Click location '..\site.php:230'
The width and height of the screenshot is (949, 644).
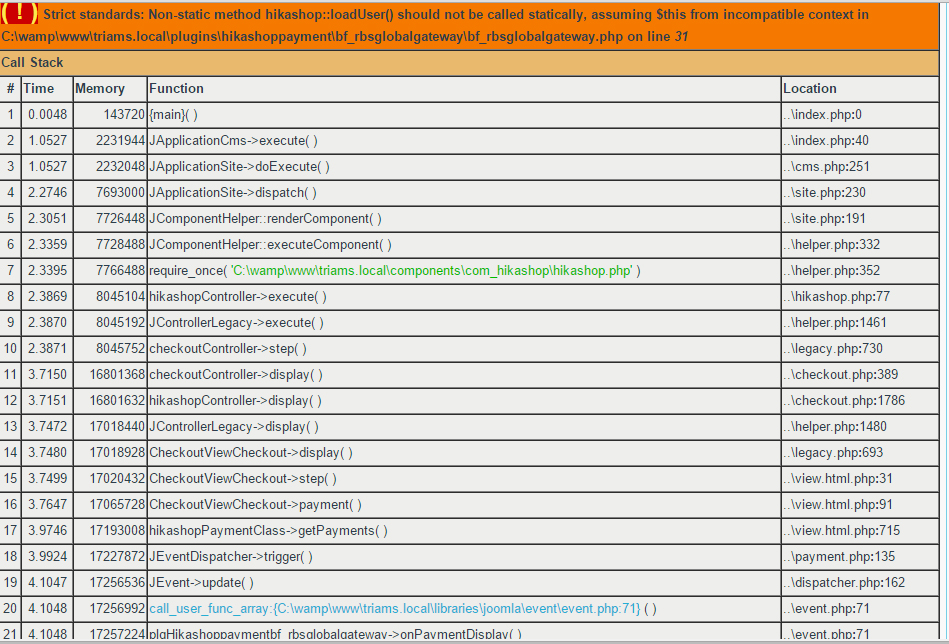(824, 192)
